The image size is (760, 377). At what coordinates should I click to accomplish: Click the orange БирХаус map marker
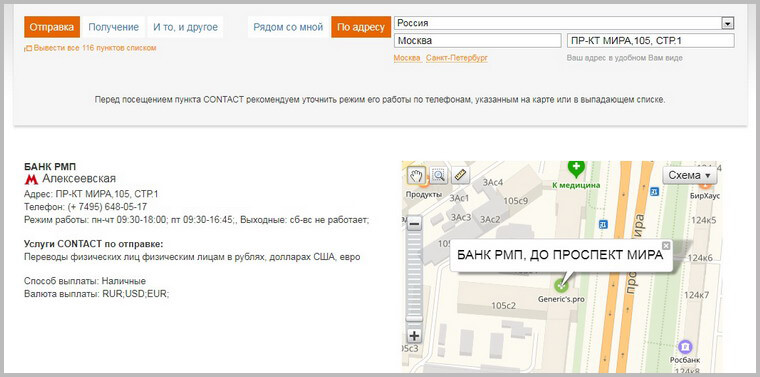pyautogui.click(x=706, y=185)
